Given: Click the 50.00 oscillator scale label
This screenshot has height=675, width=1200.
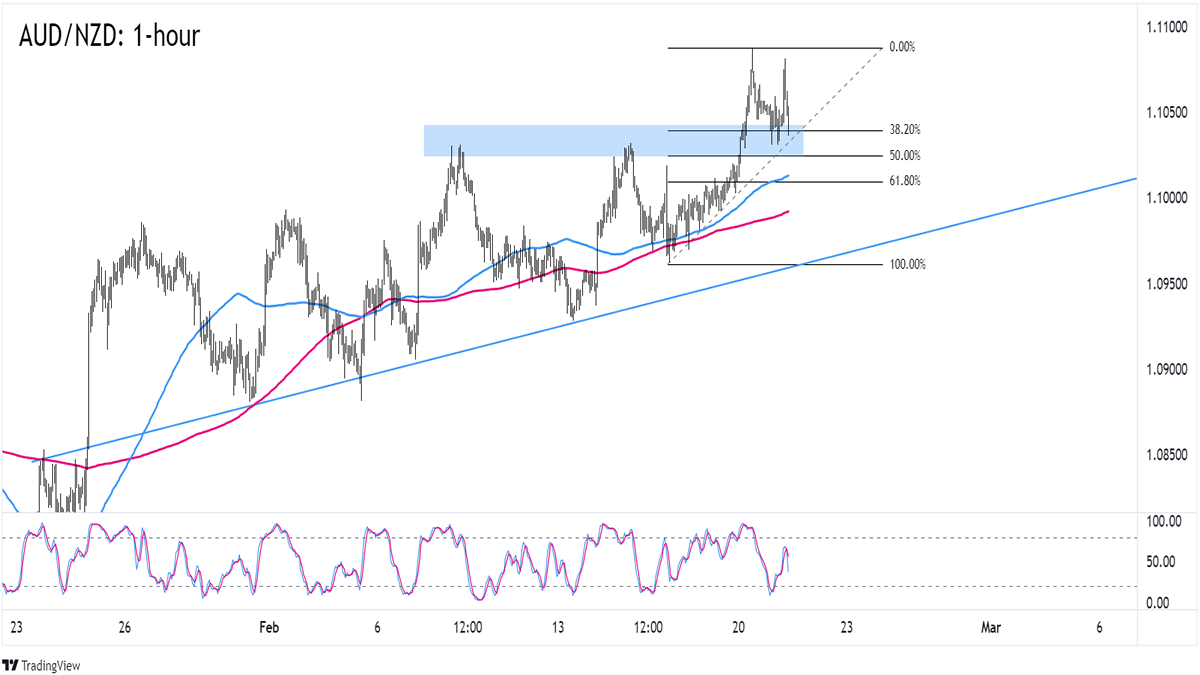Looking at the screenshot, I should pyautogui.click(x=1162, y=562).
